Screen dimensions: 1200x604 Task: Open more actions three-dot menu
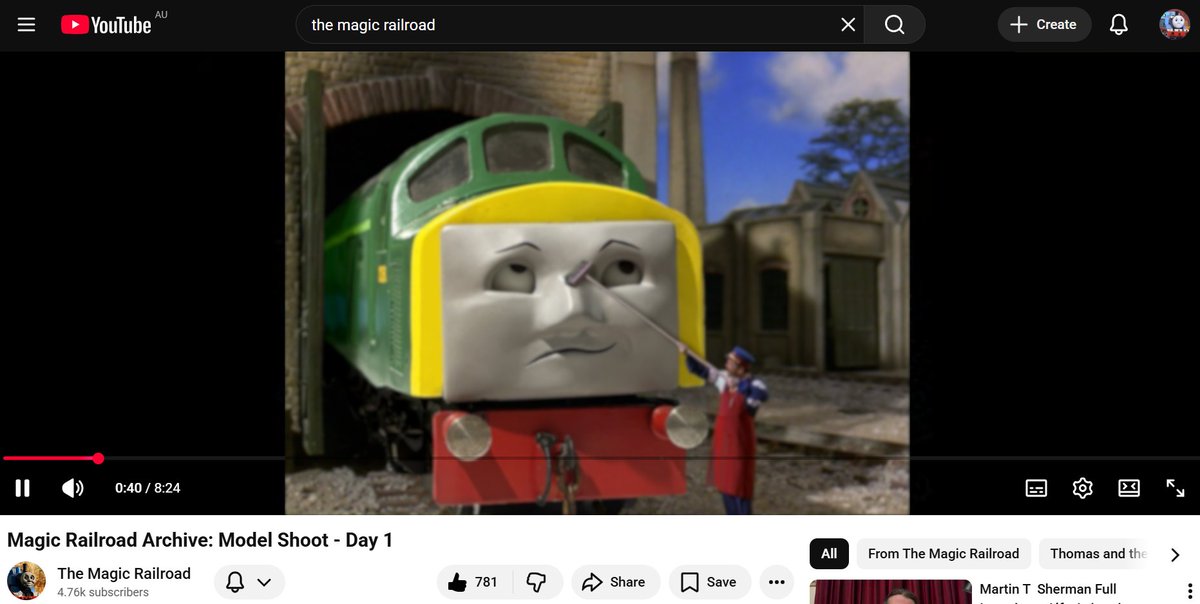click(x=776, y=582)
